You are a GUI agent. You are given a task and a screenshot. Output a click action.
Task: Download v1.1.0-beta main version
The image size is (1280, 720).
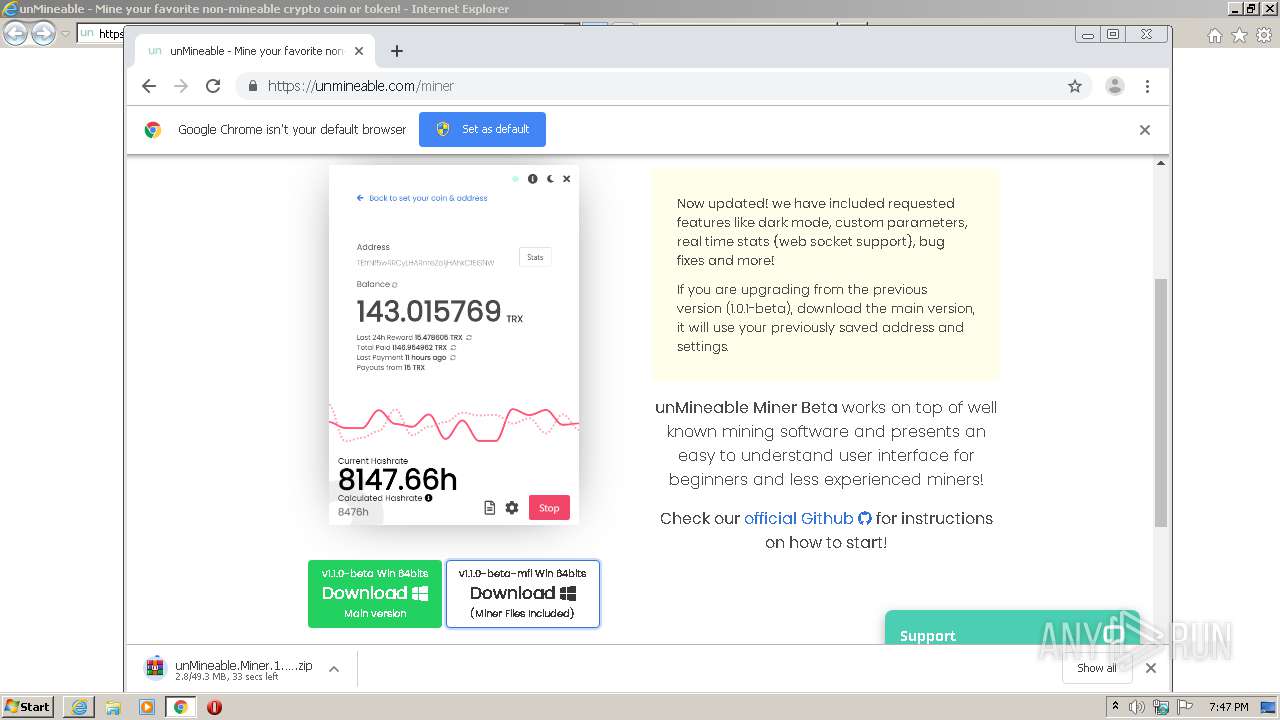[375, 594]
